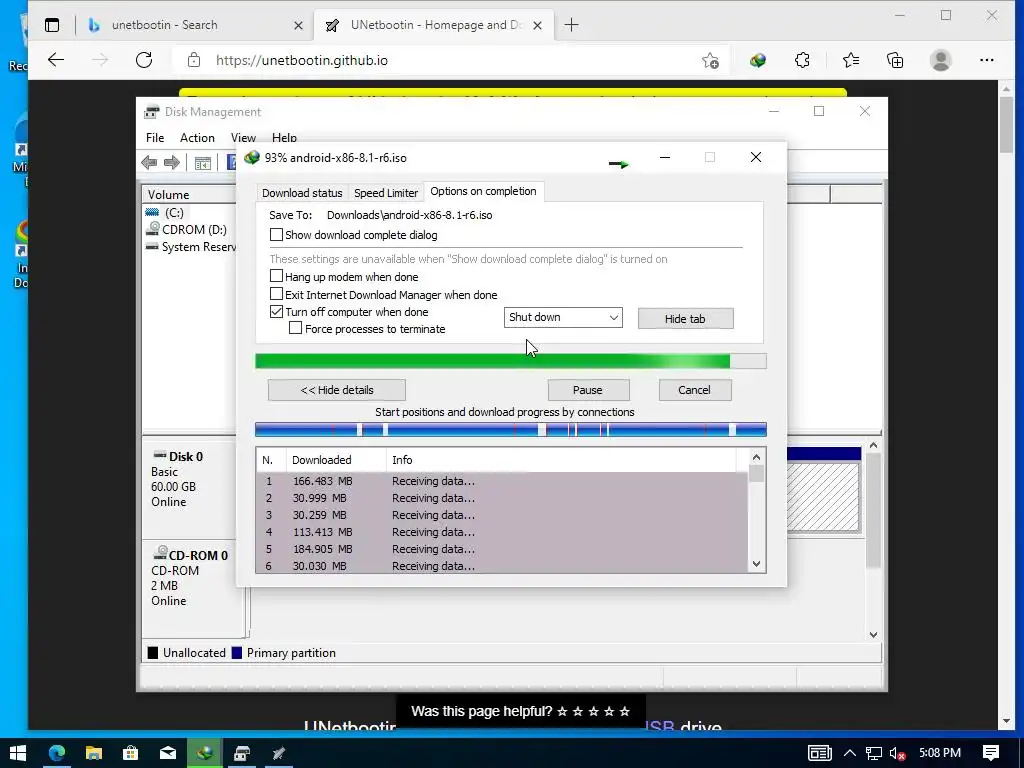This screenshot has width=1024, height=768.
Task: Open Action menu in Disk Management
Action: [x=197, y=138]
